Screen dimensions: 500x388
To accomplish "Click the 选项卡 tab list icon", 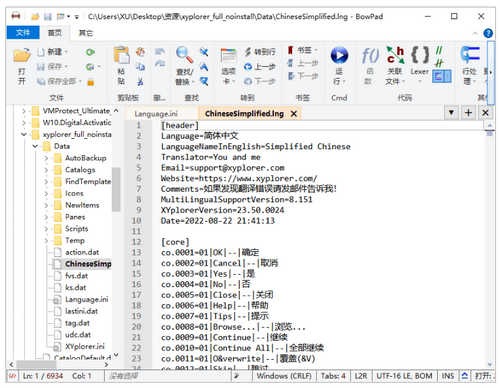I will click(228, 56).
